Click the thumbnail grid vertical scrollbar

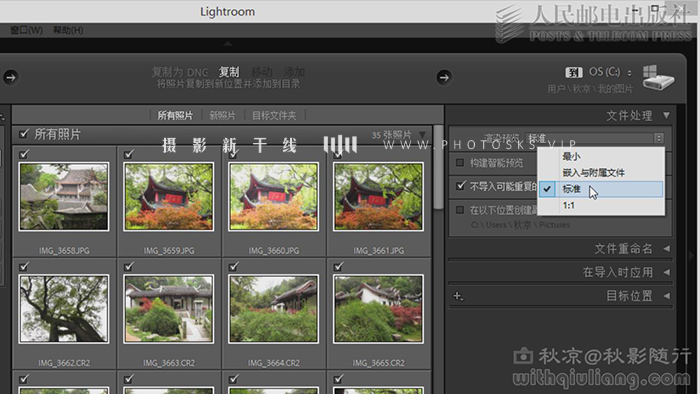(x=438, y=167)
